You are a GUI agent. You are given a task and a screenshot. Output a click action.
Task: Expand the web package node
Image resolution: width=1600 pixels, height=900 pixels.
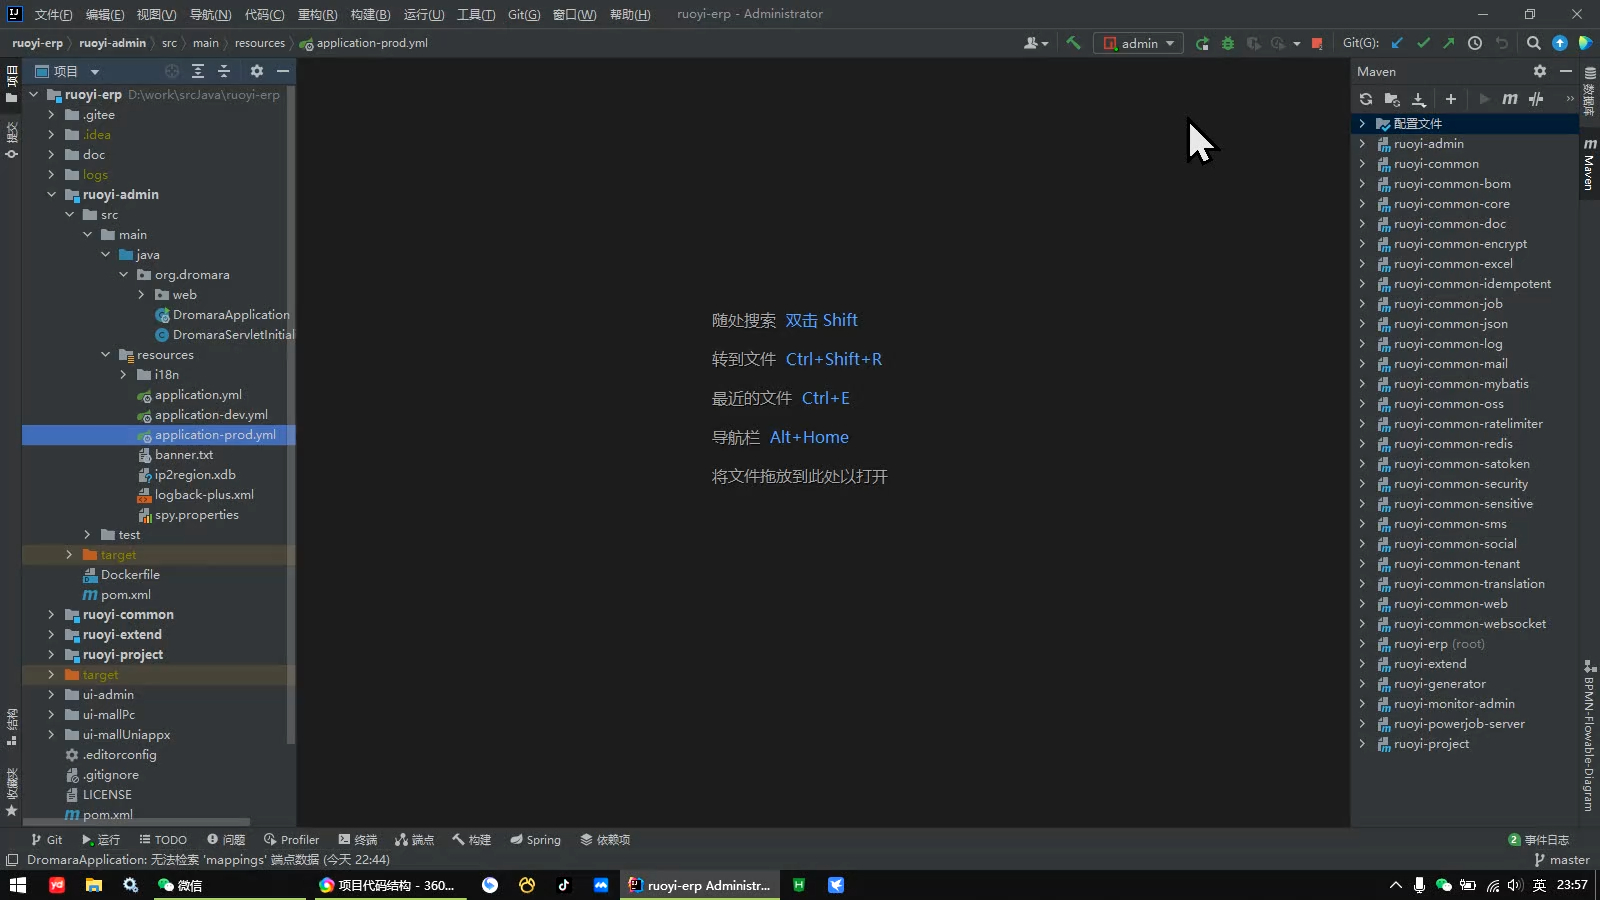coord(141,295)
